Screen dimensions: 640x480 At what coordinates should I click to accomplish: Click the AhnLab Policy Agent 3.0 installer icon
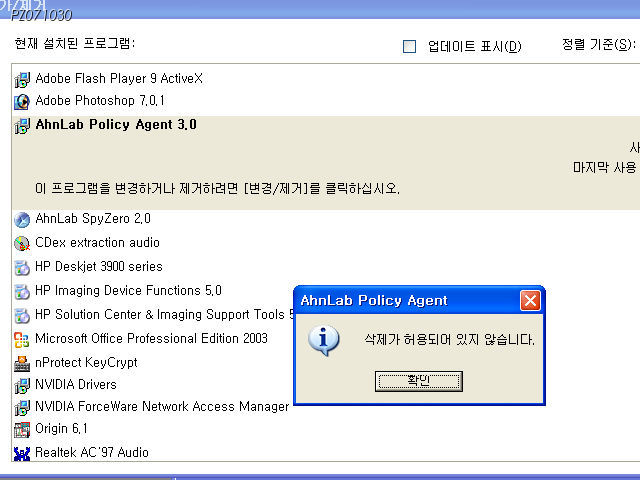tap(22, 125)
